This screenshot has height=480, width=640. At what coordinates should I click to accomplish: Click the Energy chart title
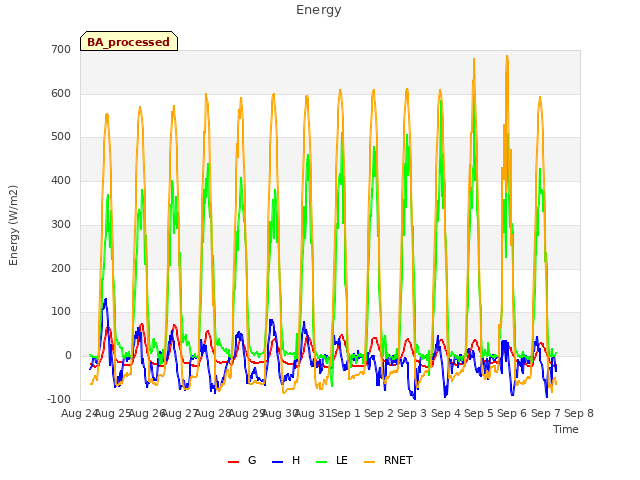(x=319, y=10)
